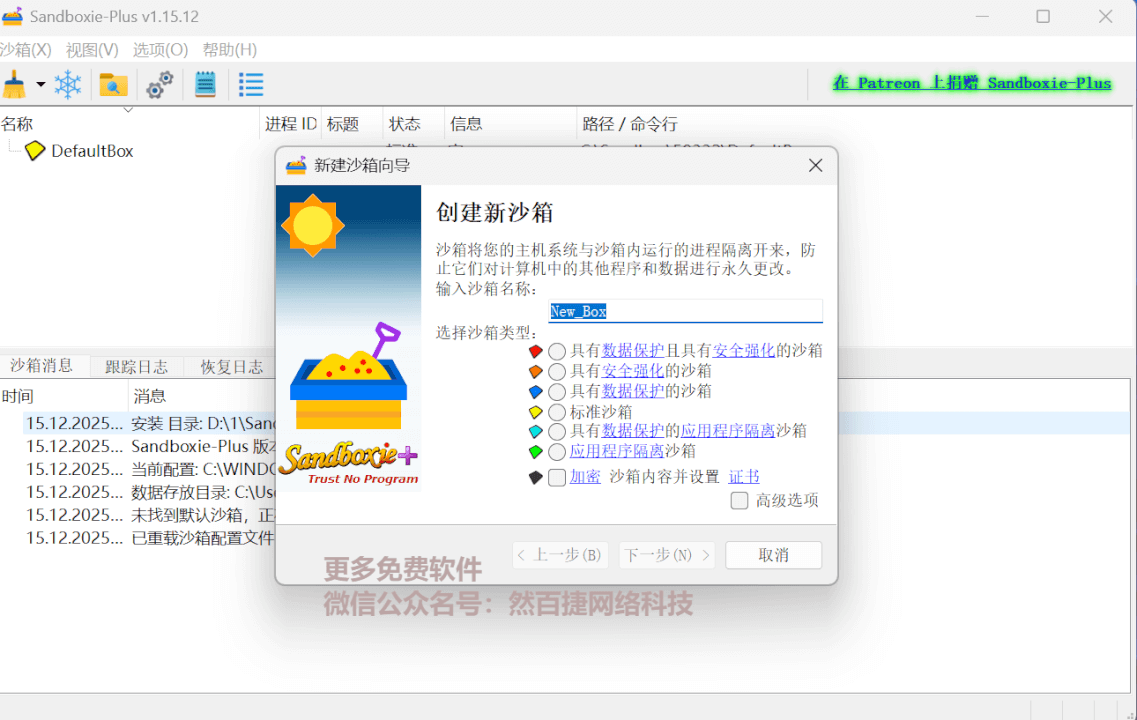1137x720 pixels.
Task: Click the snowflake terminate-processes icon
Action: coord(67,85)
